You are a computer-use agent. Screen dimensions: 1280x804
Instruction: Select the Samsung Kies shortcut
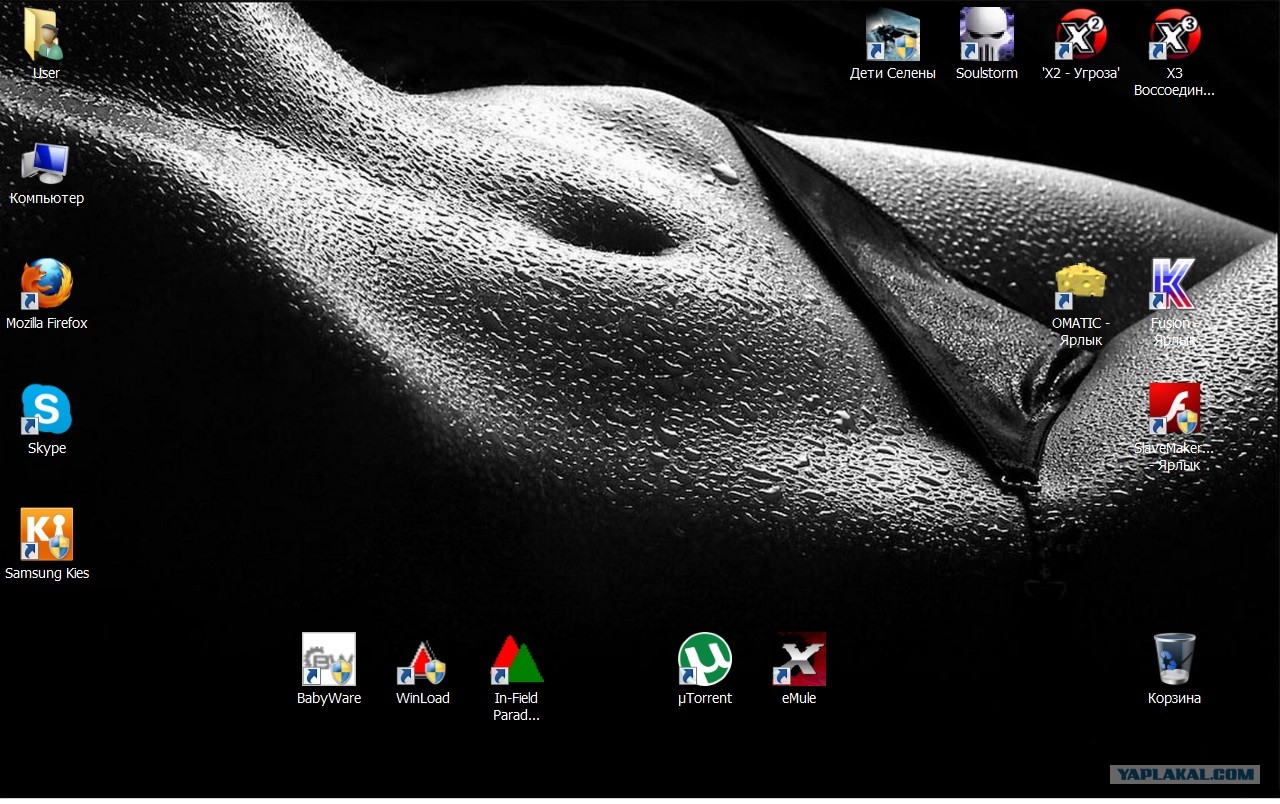tap(46, 536)
